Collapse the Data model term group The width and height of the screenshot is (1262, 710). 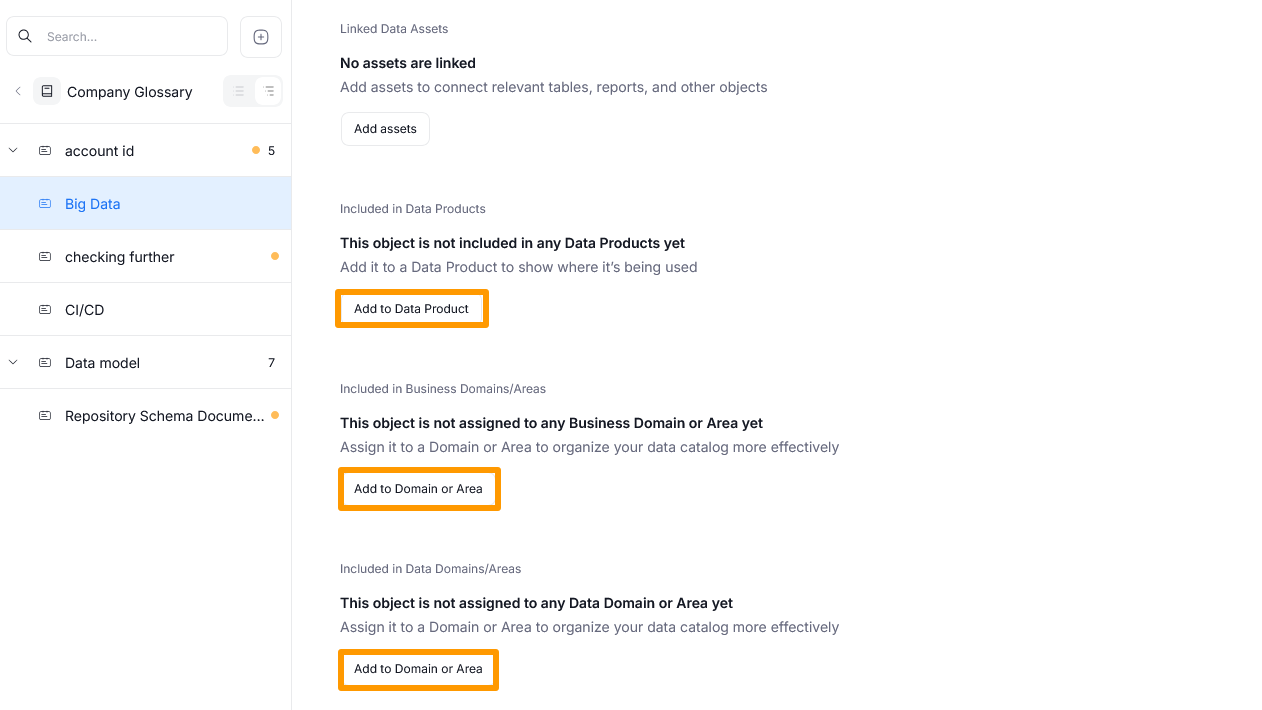point(12,362)
